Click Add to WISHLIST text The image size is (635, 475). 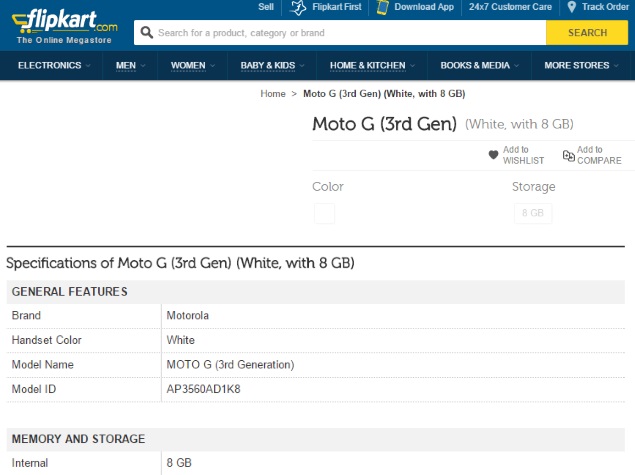[x=523, y=155]
